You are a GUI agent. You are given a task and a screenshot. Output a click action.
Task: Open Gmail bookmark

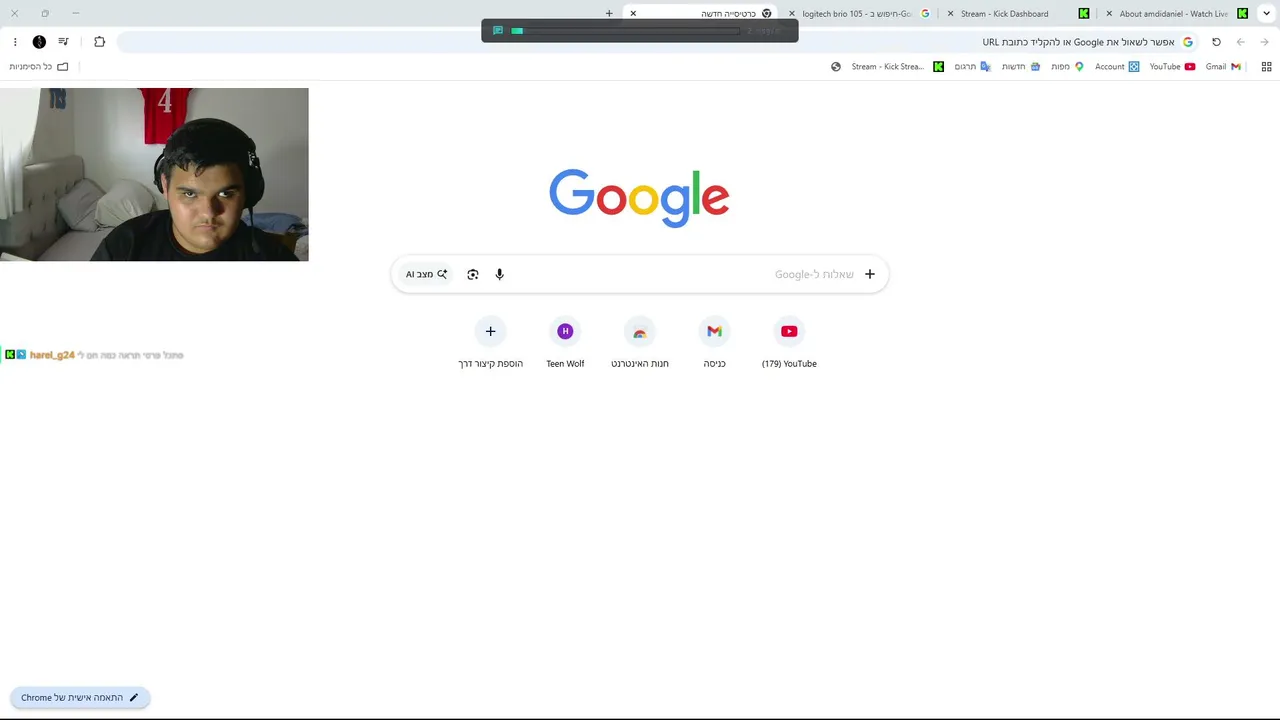point(1223,67)
